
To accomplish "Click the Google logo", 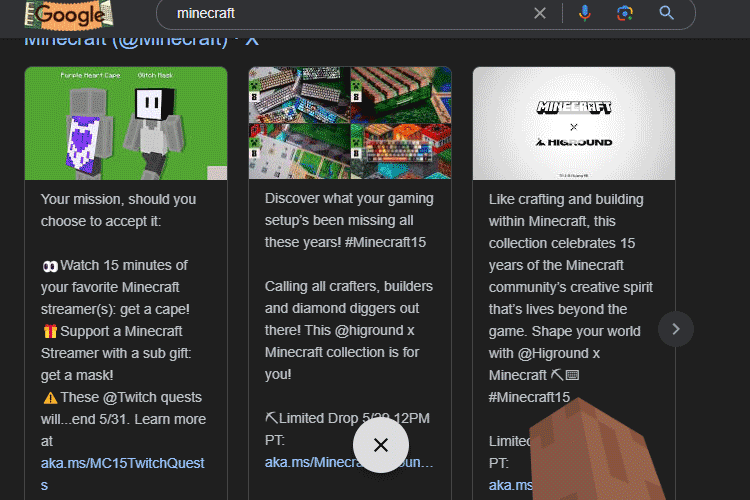I will pyautogui.click(x=69, y=14).
